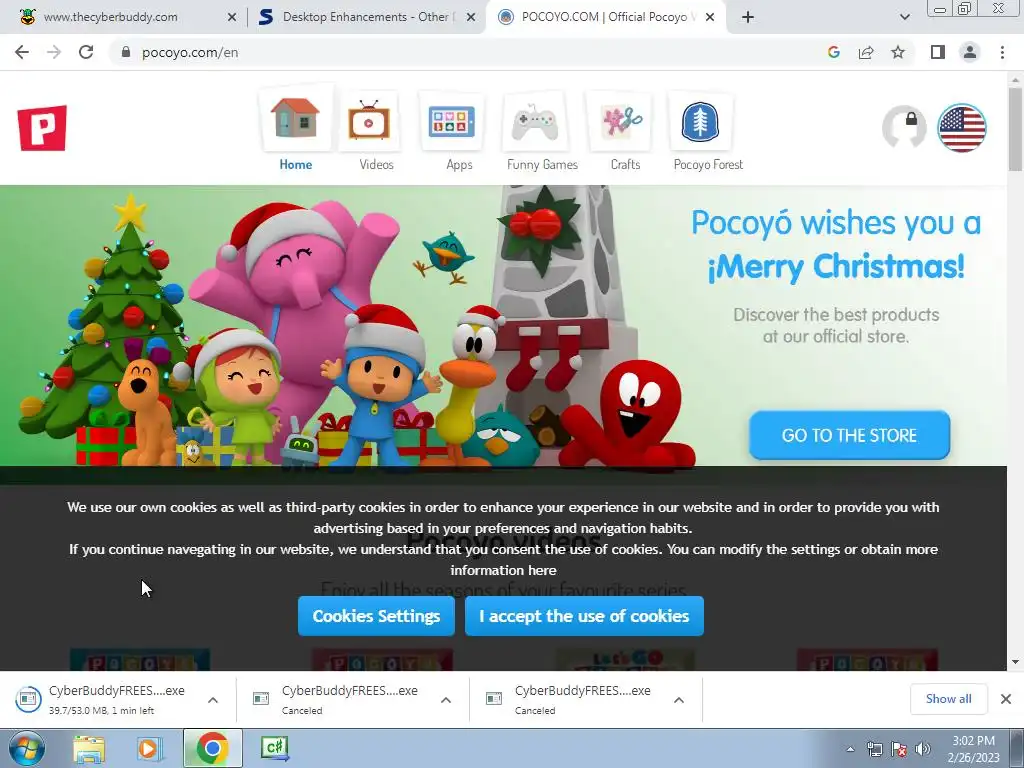This screenshot has height=768, width=1024.
Task: Open the Videos TV icon
Action: pos(369,121)
